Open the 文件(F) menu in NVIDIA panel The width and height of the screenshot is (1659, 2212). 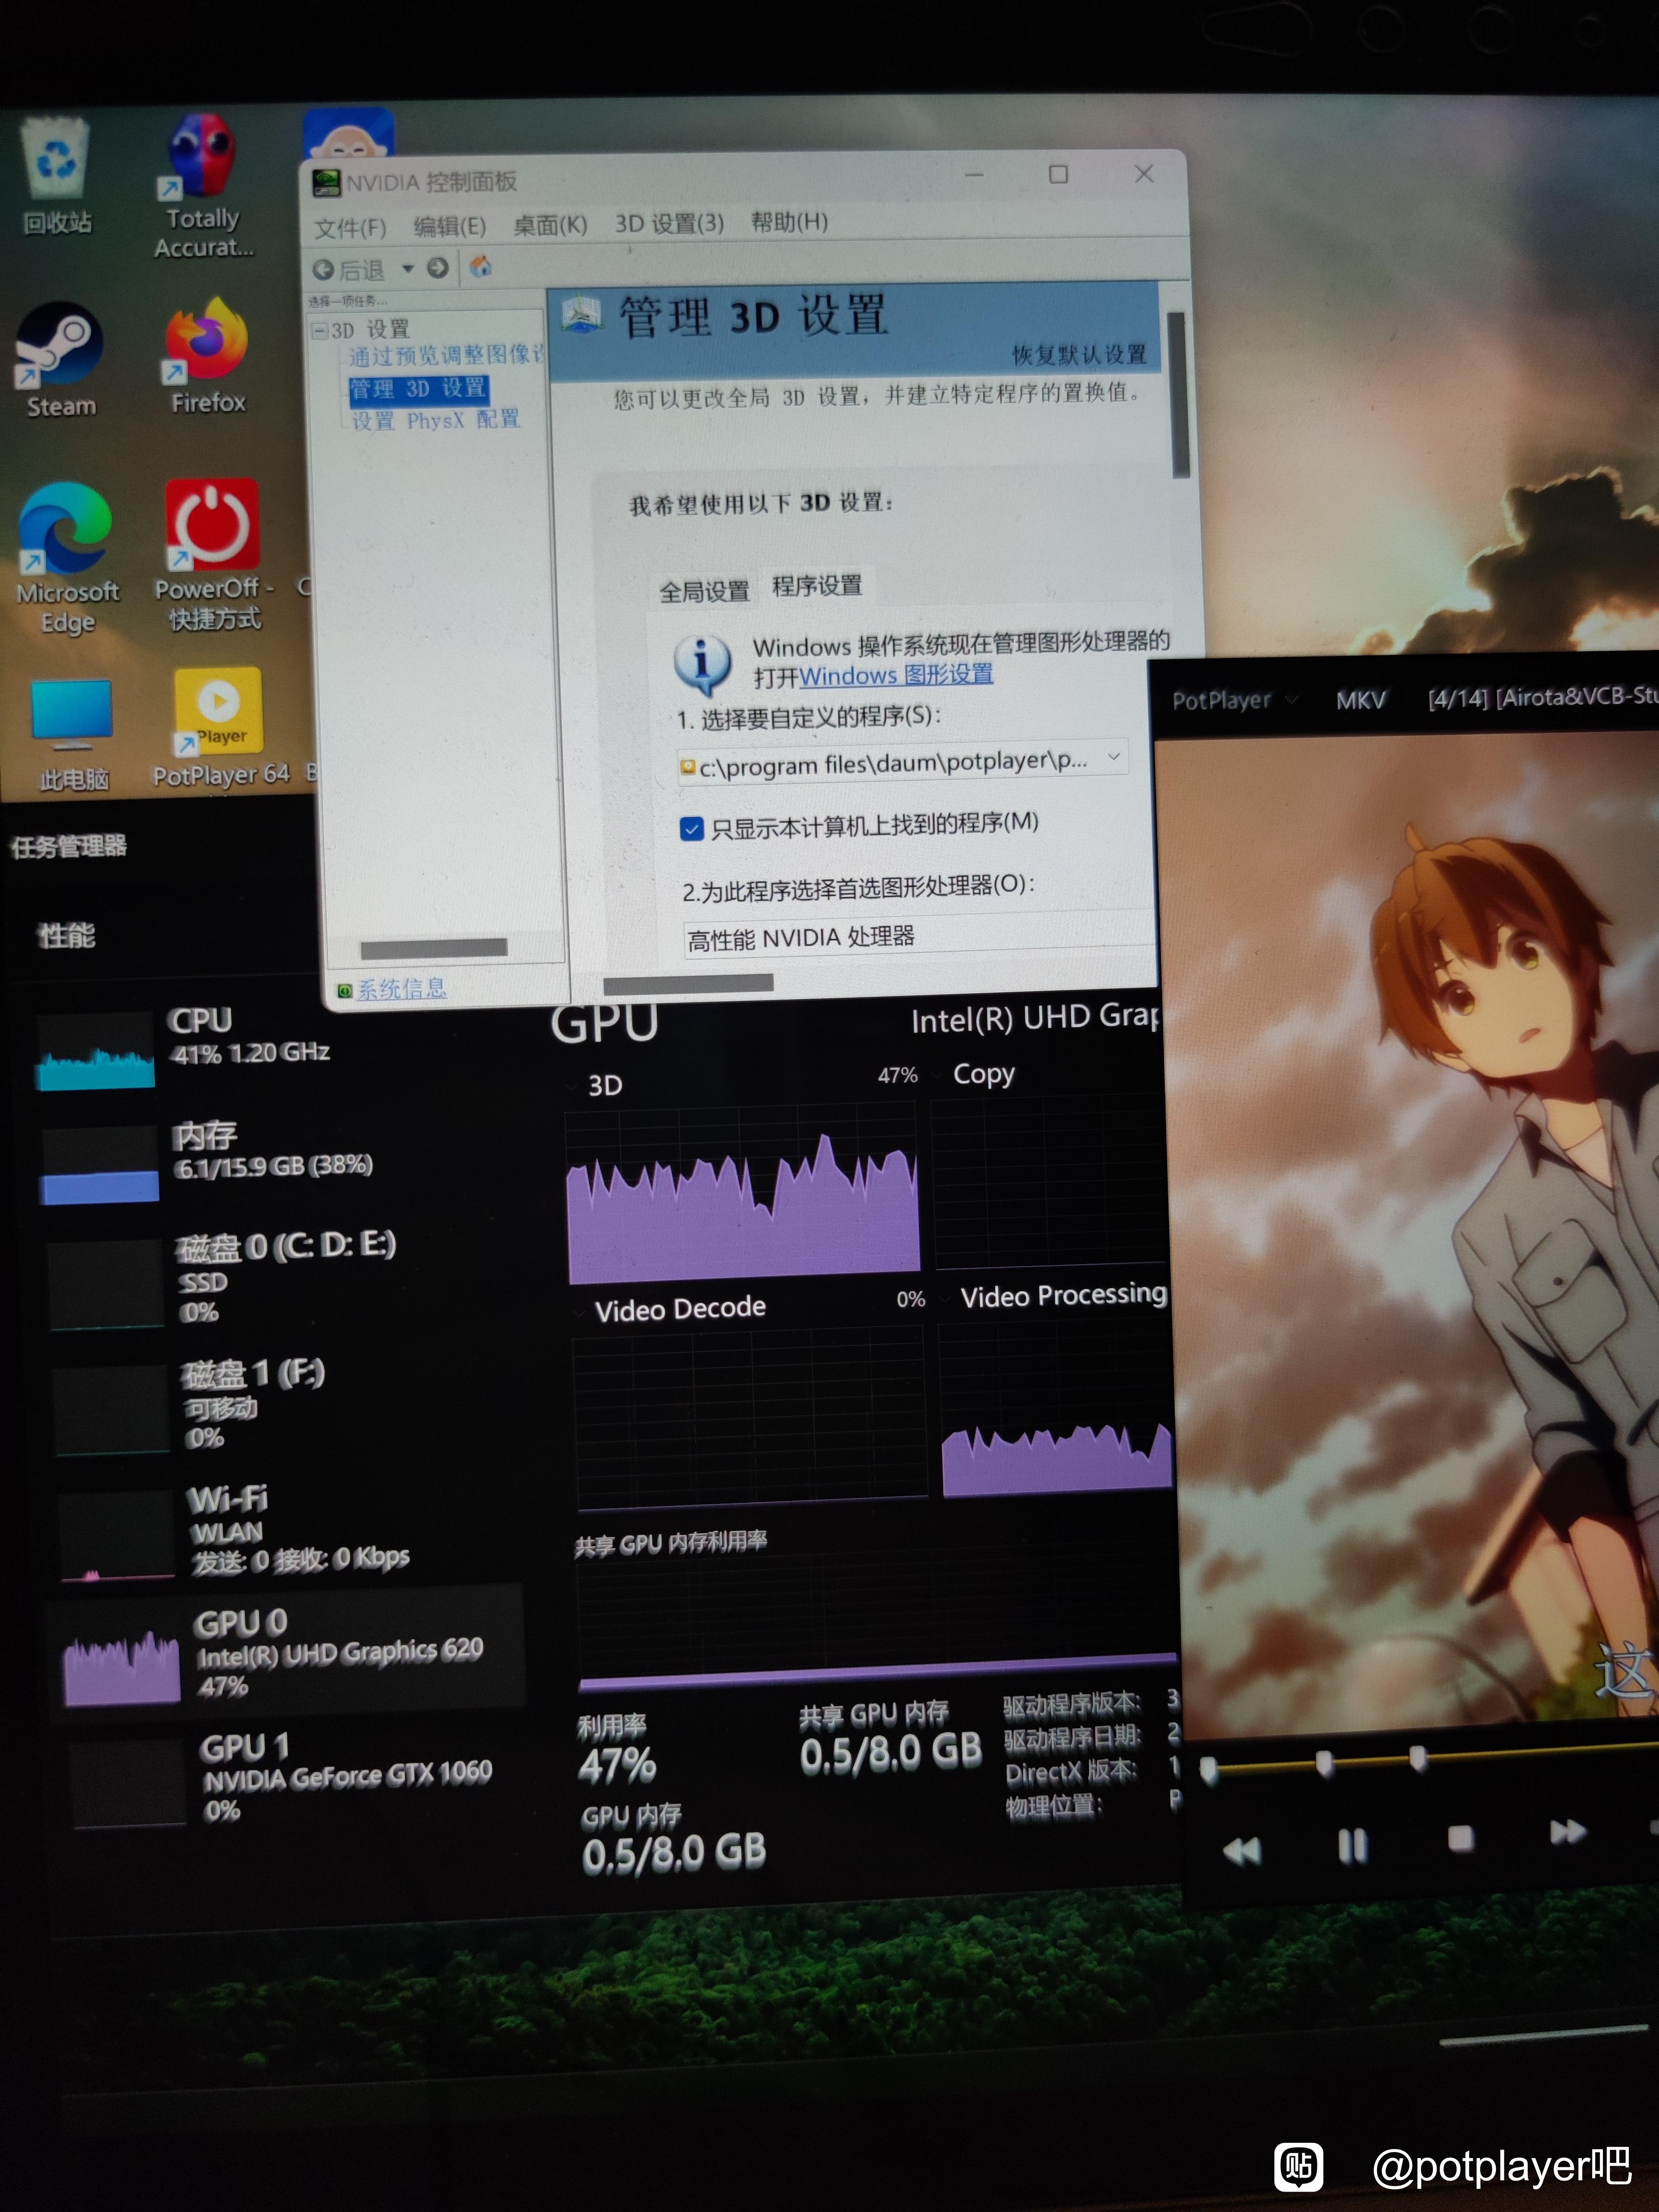click(350, 228)
